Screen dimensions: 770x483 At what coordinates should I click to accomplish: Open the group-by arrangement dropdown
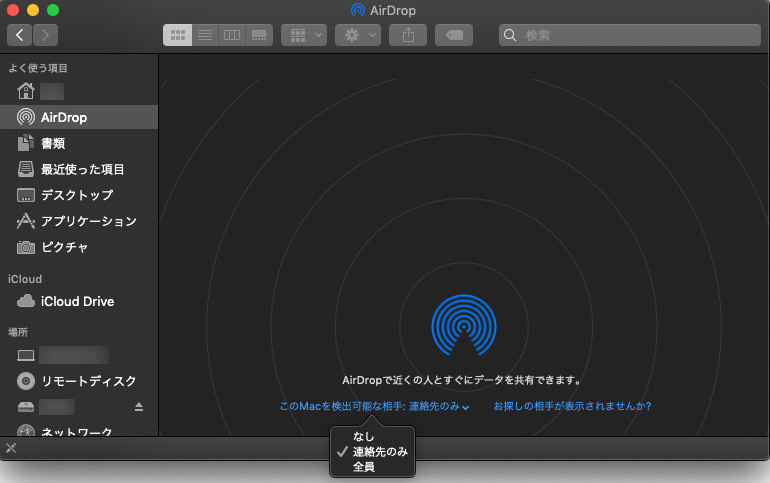304,35
